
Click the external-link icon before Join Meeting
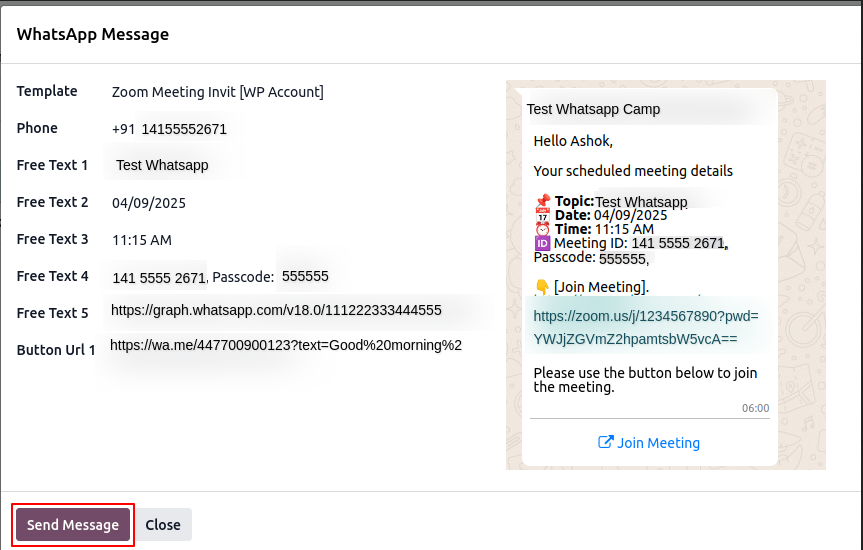(605, 443)
